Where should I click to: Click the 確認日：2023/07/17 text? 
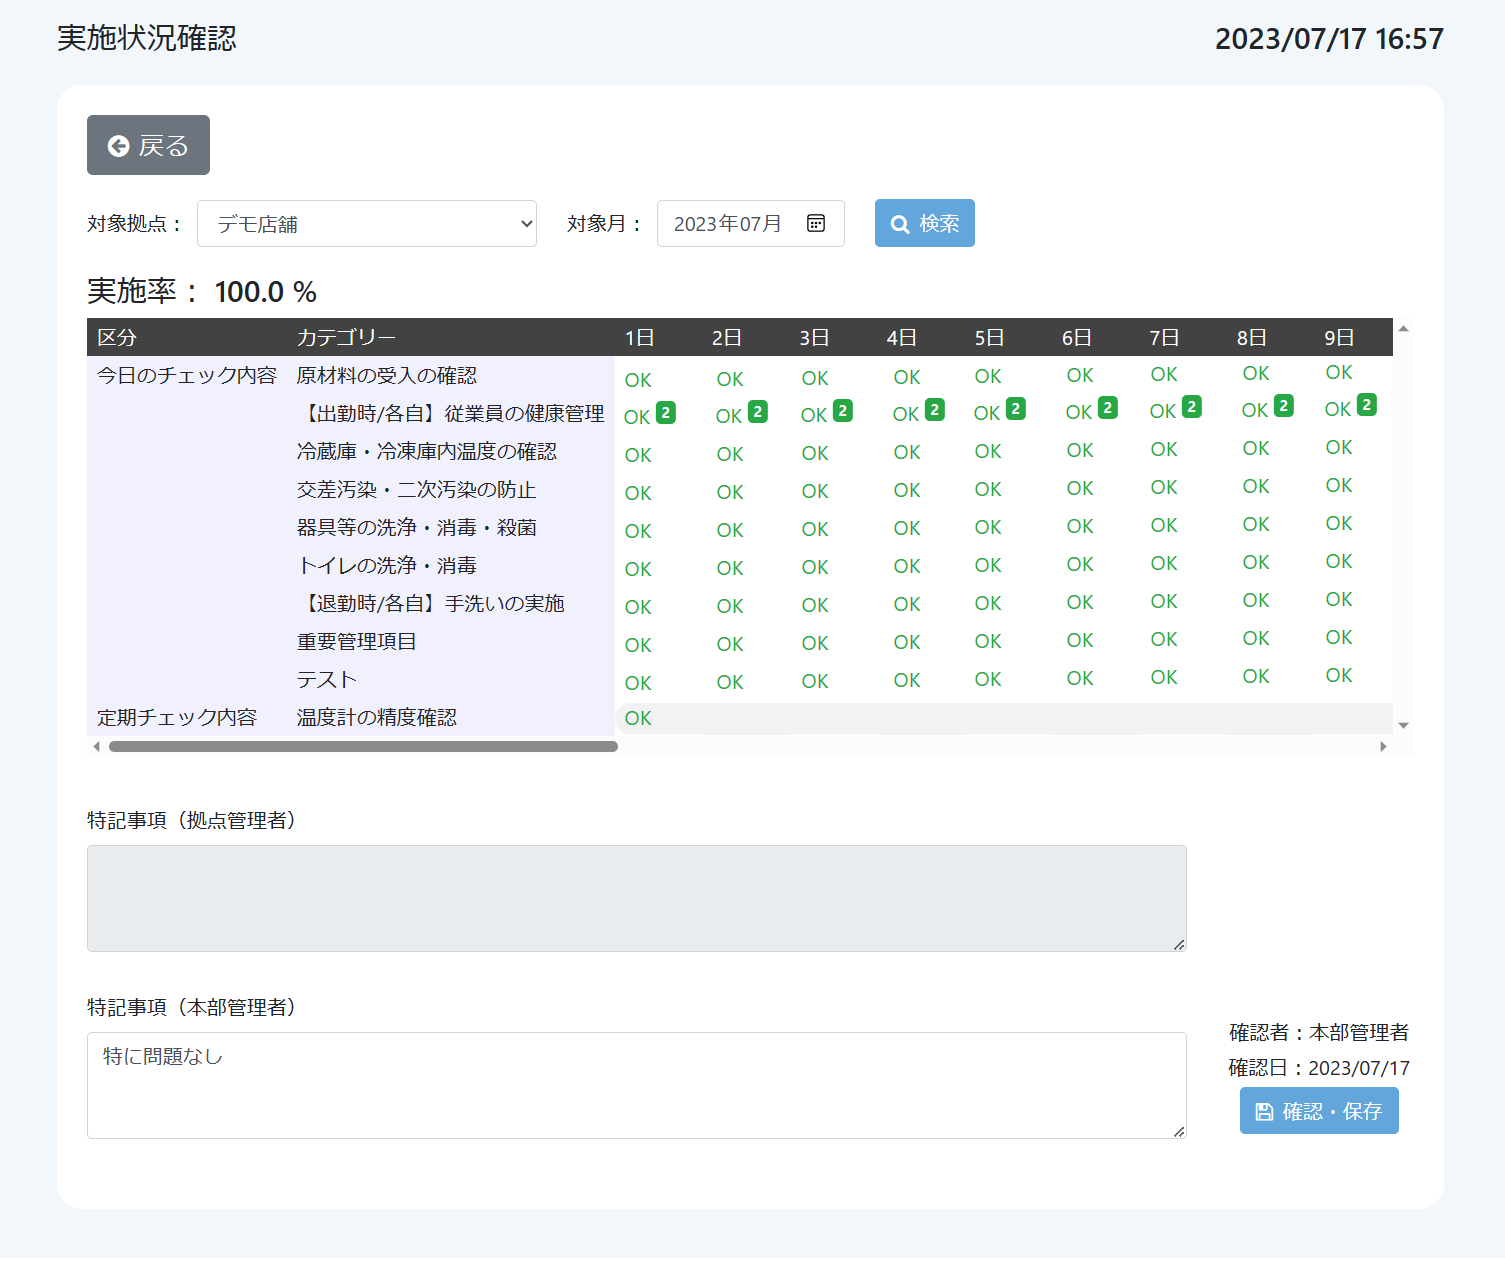[x=1319, y=1068]
